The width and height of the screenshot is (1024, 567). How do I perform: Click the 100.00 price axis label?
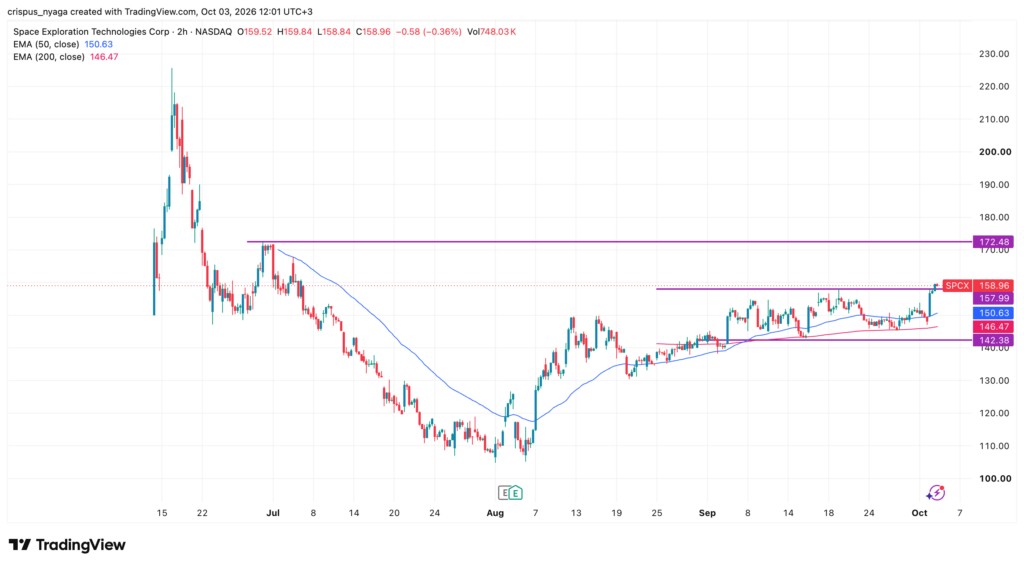(994, 478)
